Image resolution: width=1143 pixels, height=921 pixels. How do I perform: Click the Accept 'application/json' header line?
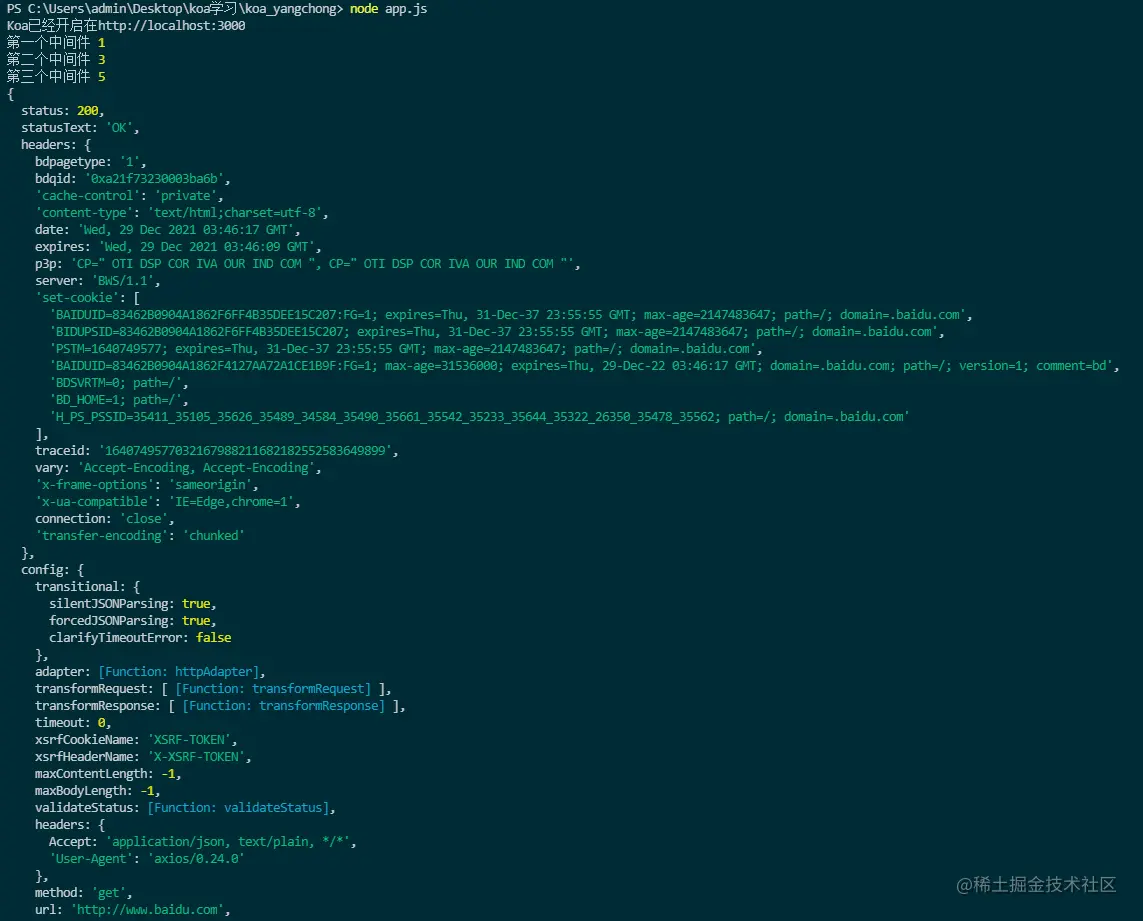pyautogui.click(x=203, y=842)
